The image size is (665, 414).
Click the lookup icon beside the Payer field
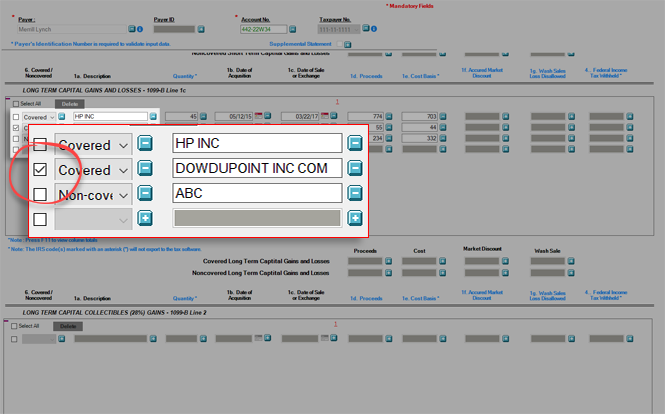point(132,29)
